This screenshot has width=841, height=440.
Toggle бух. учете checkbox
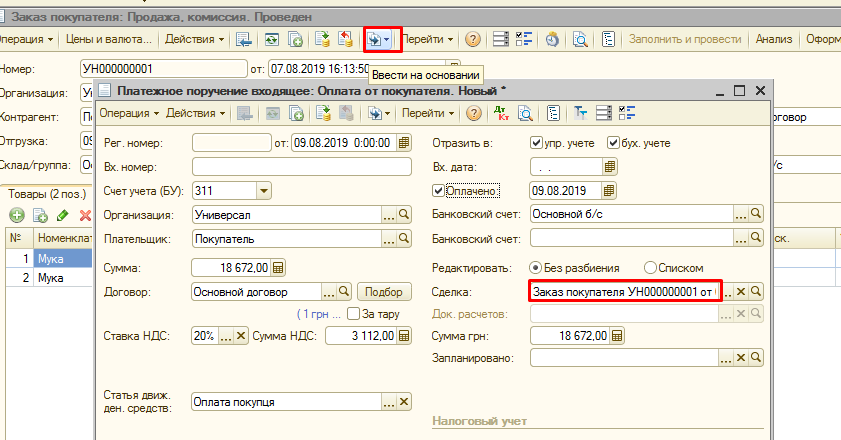click(x=613, y=143)
